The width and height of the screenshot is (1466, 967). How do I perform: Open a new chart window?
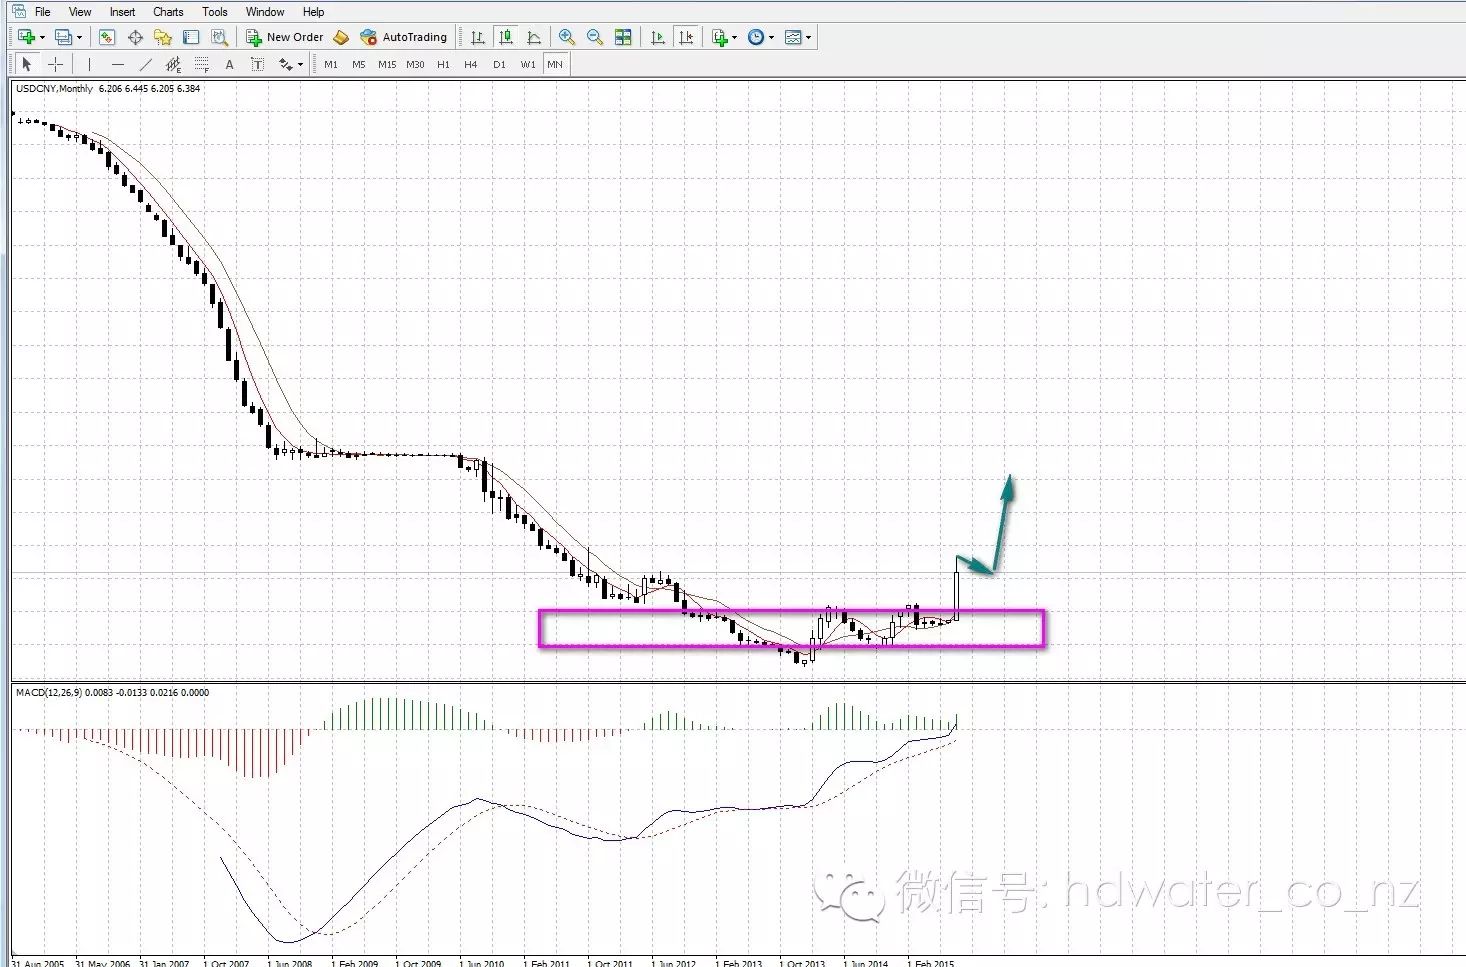26,37
